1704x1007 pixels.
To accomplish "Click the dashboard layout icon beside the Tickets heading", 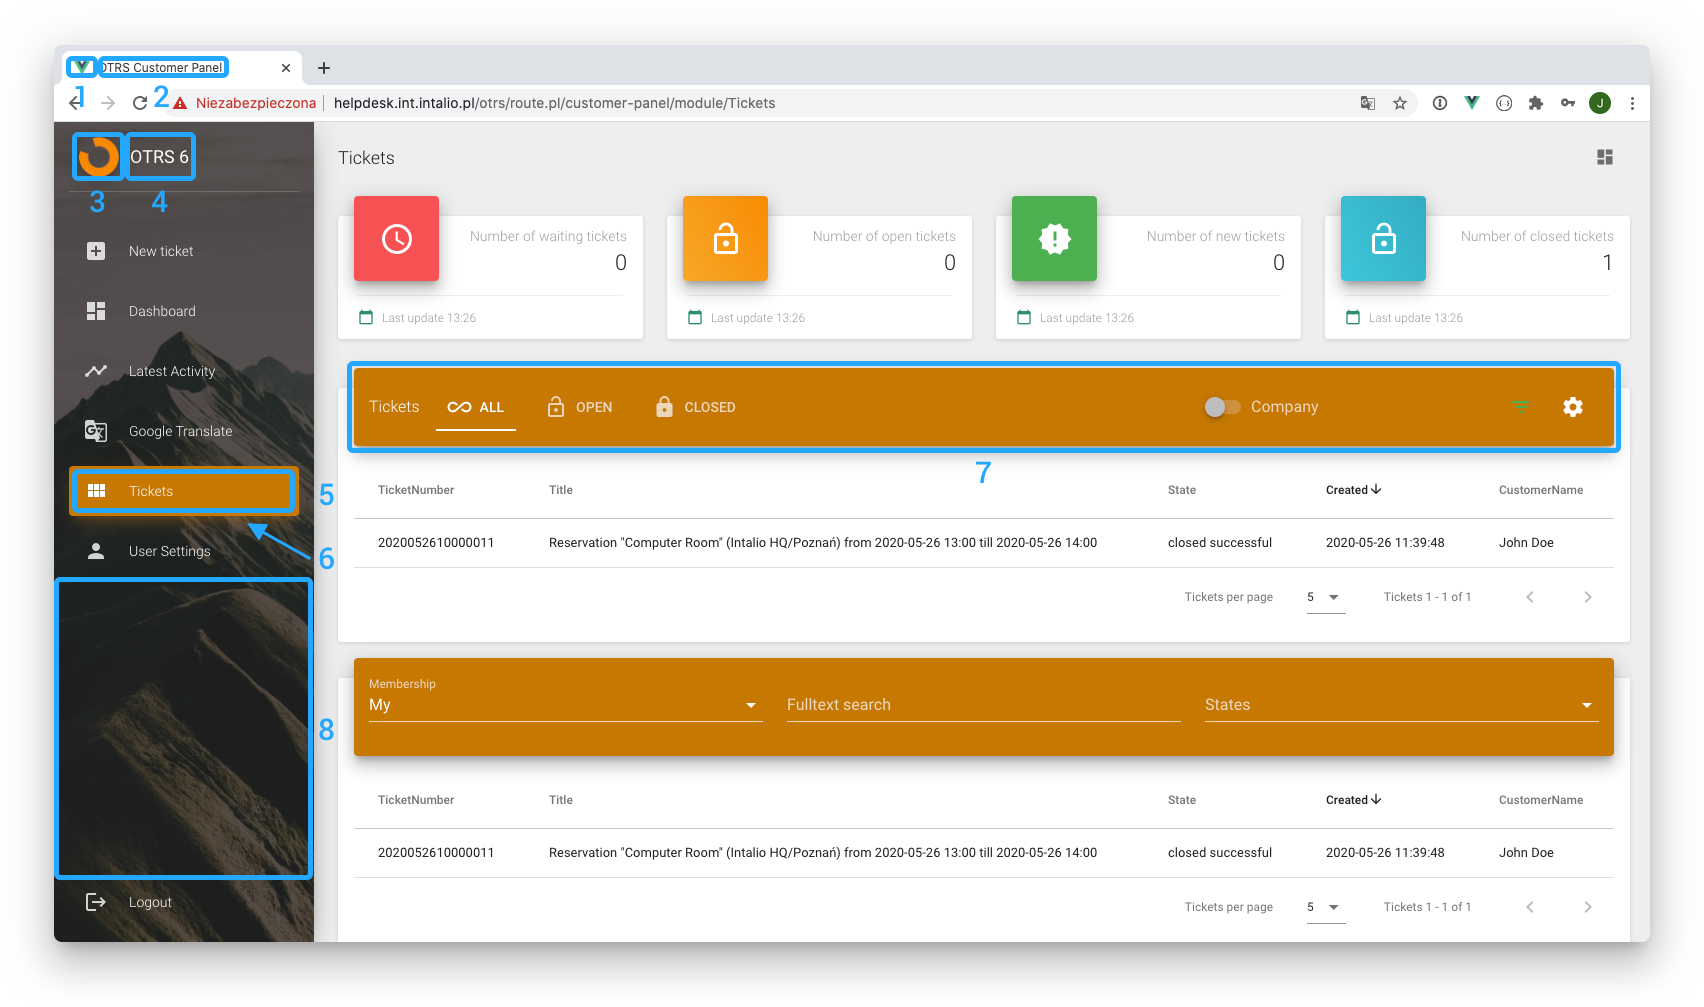I will point(1605,157).
